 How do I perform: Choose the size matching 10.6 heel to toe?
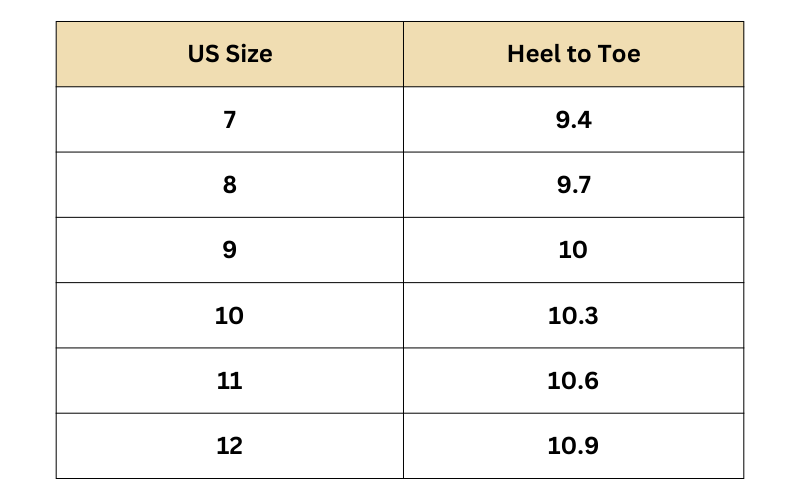tap(230, 381)
